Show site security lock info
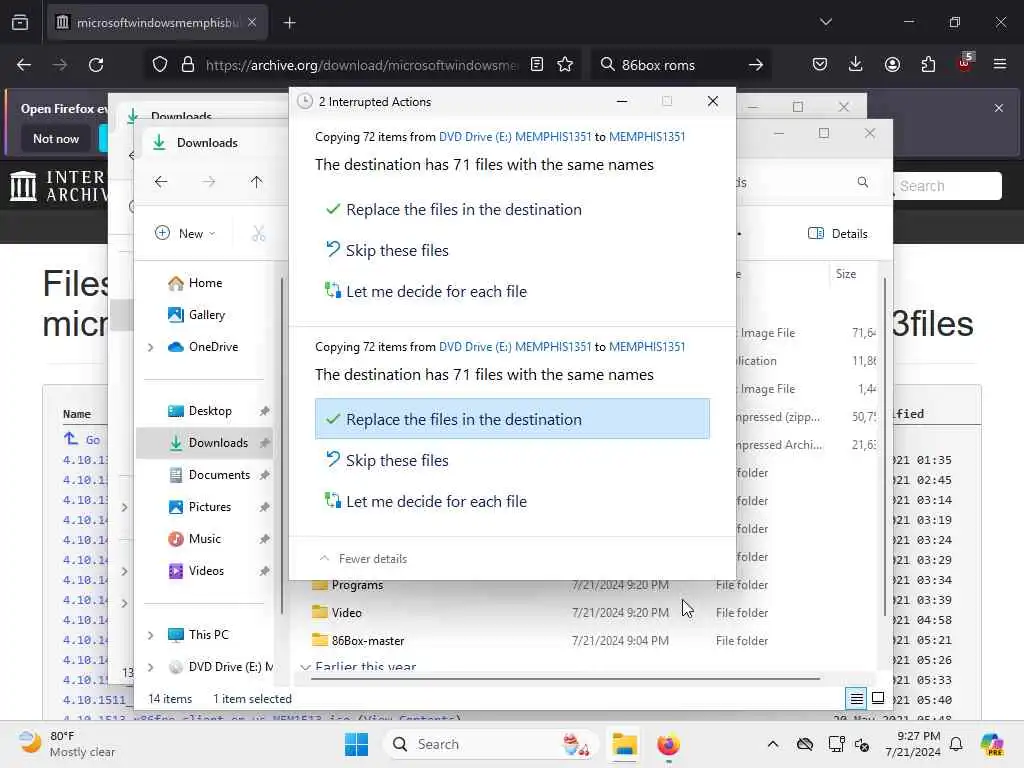1024x768 pixels. tap(188, 65)
